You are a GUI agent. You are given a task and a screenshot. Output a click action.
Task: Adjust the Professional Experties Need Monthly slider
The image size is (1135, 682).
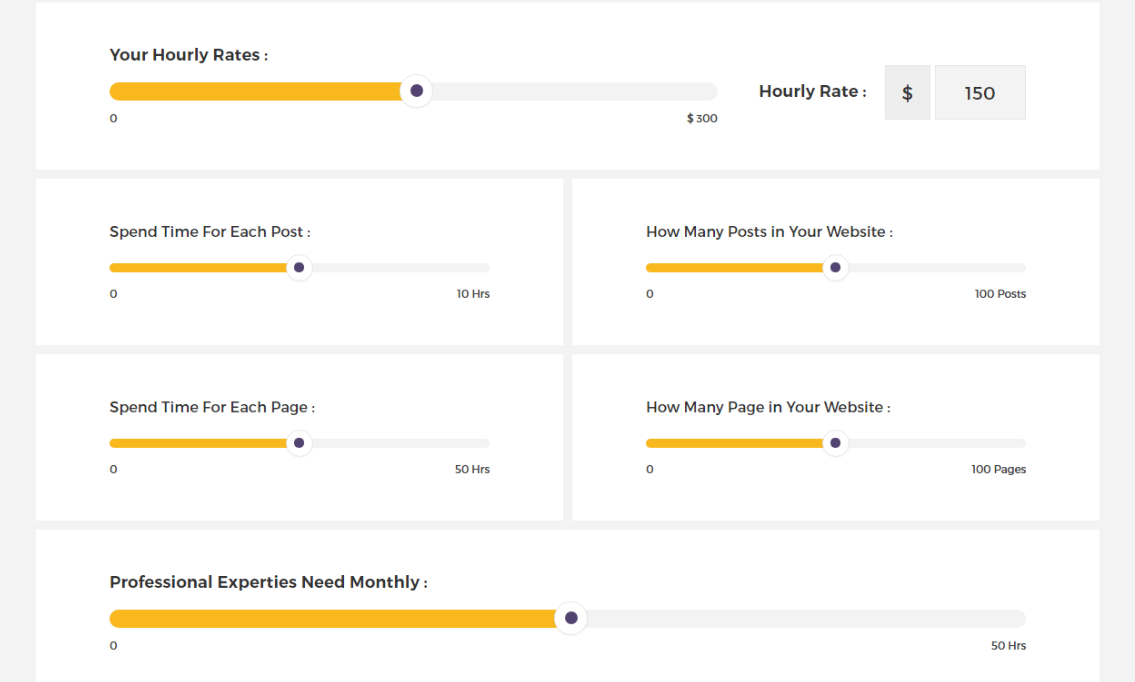pyautogui.click(x=570, y=618)
